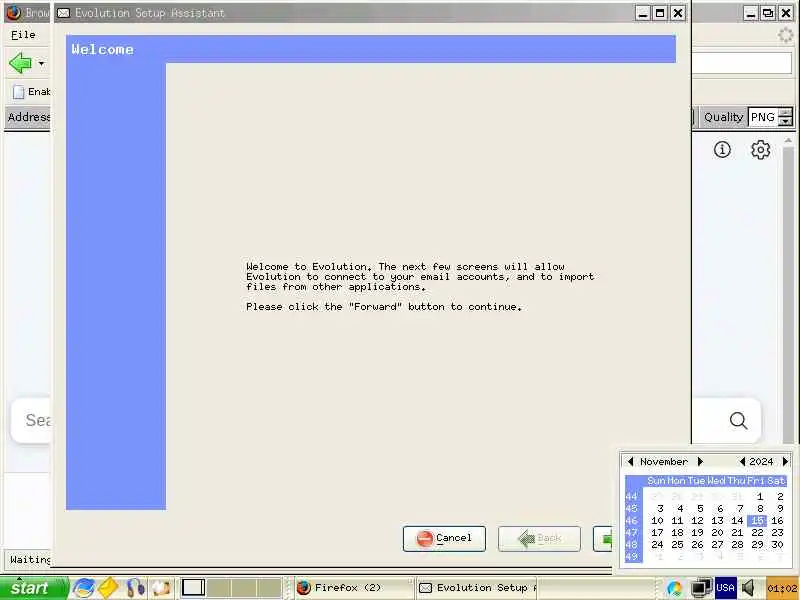
Task: Close the Evolution Setup Assistant window
Action: [x=677, y=13]
